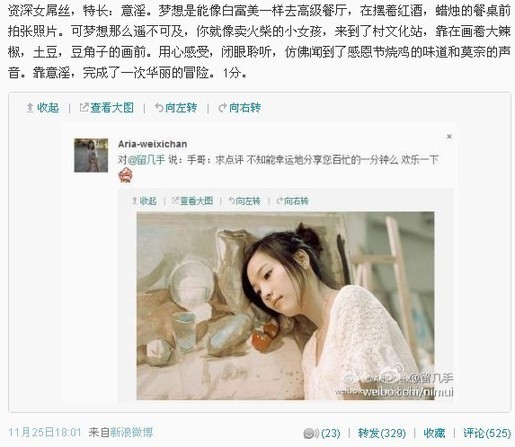This screenshot has width=515, height=447.
Task: Repost via 转发(329)
Action: tap(382, 433)
